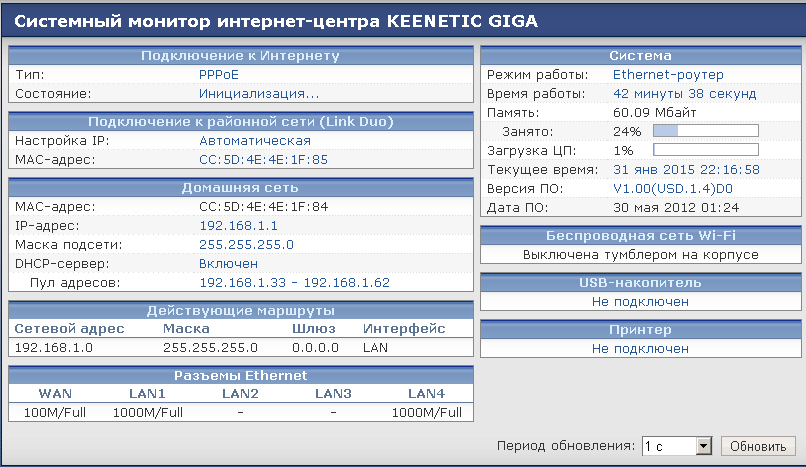The width and height of the screenshot is (806, 467).
Task: Click the 255.255.255.0 subnet mask link
Action: pos(246,245)
